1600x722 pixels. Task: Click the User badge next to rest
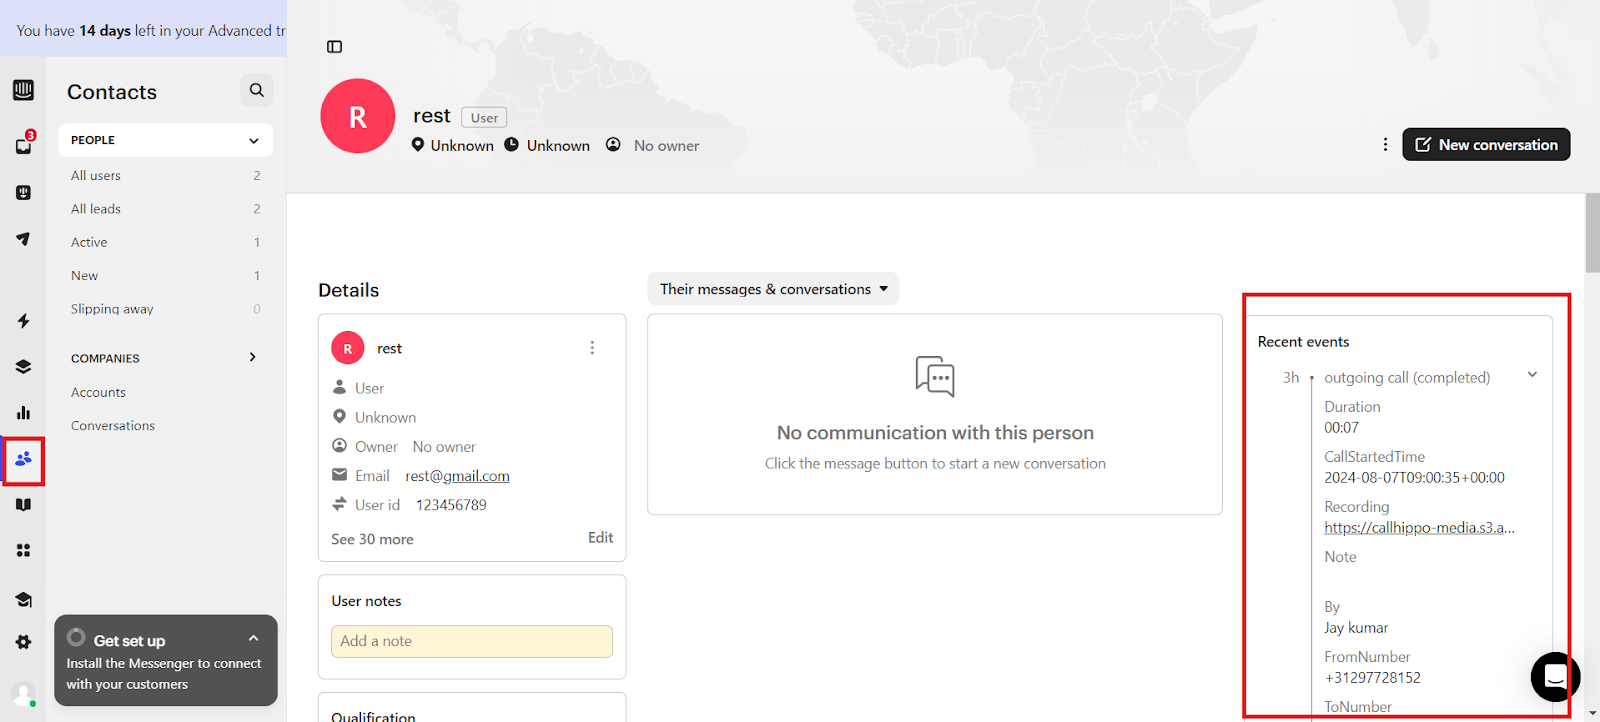[484, 118]
